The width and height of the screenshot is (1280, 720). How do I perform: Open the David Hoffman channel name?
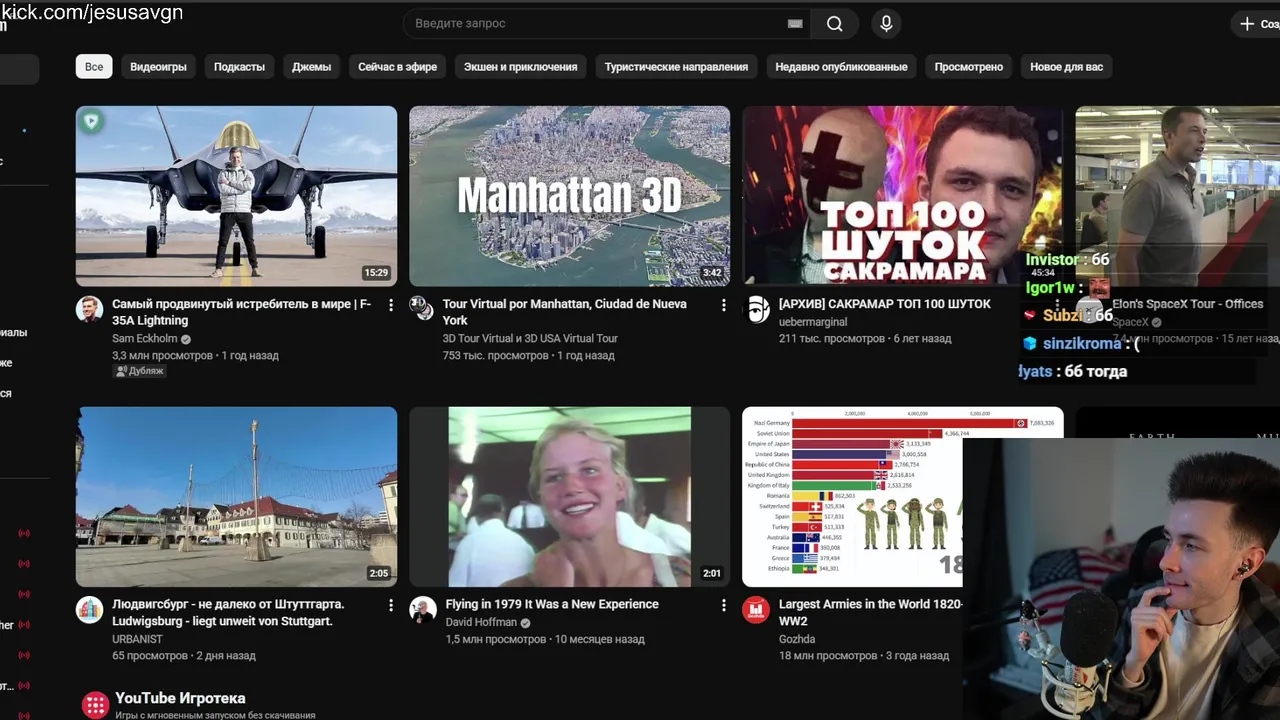tap(481, 622)
